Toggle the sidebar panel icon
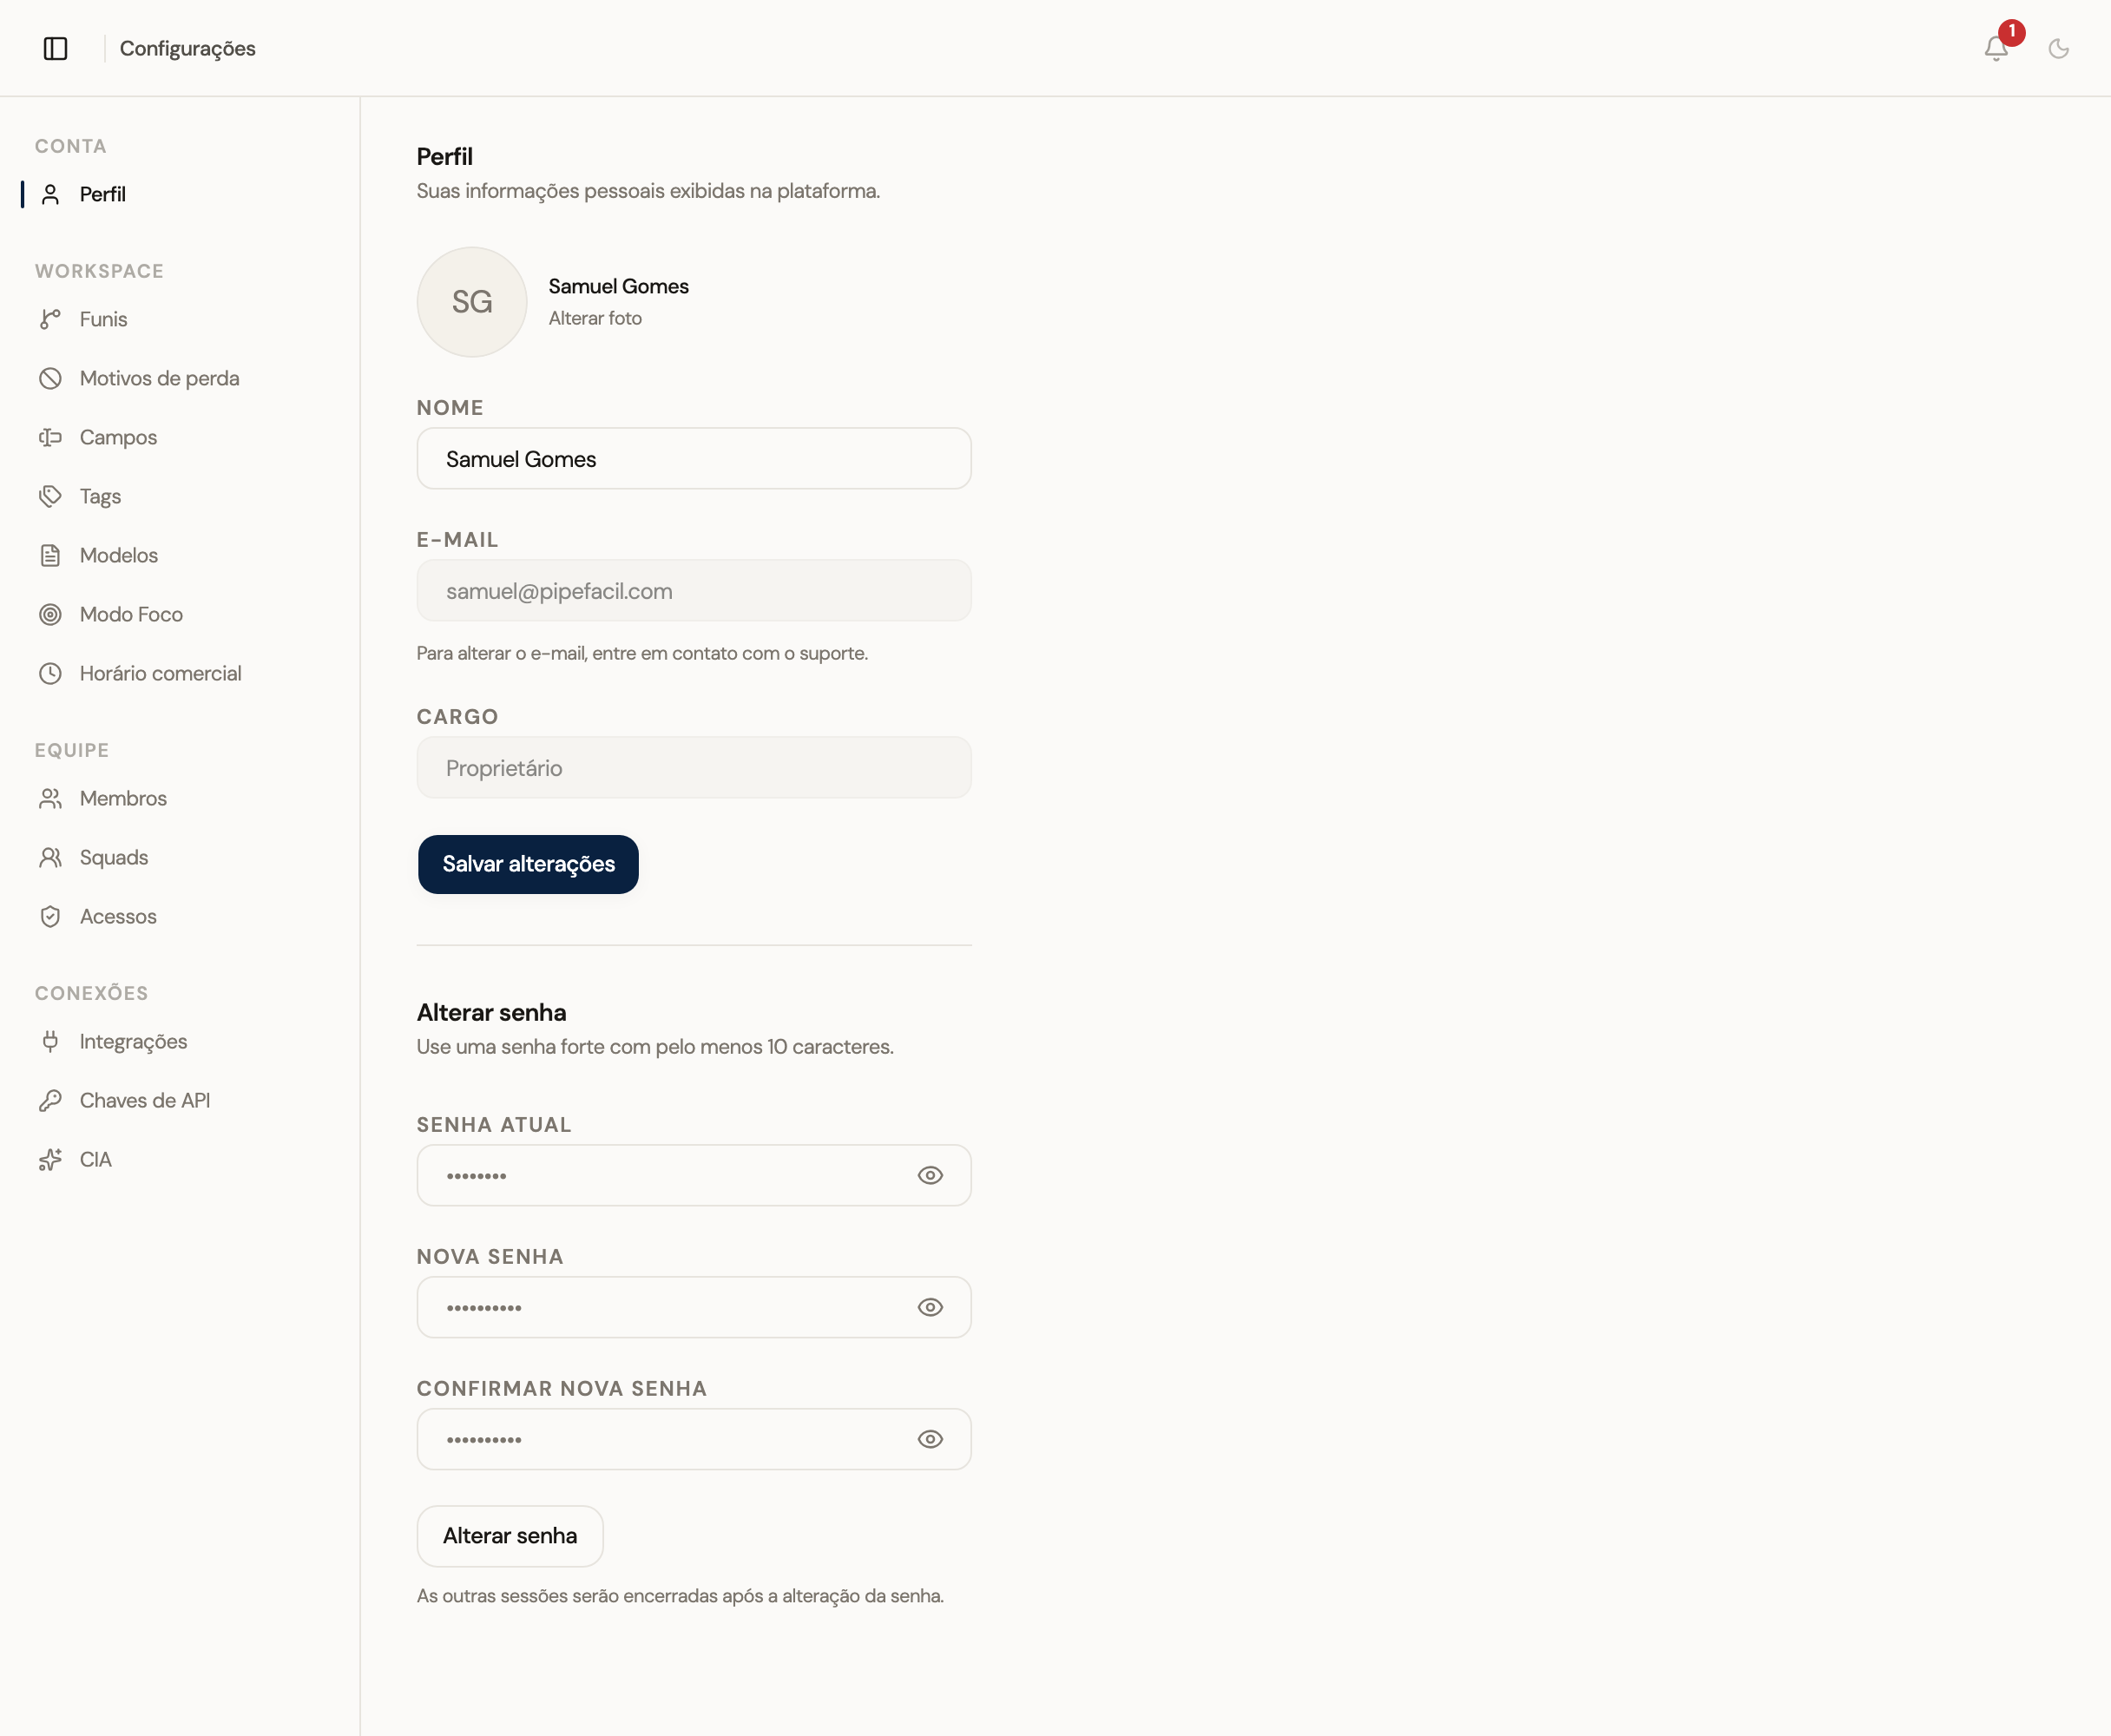 56,48
